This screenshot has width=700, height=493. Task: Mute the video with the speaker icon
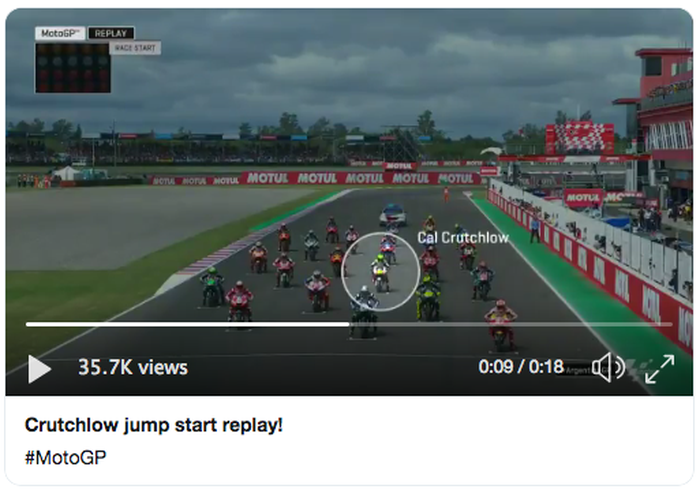[x=608, y=368]
